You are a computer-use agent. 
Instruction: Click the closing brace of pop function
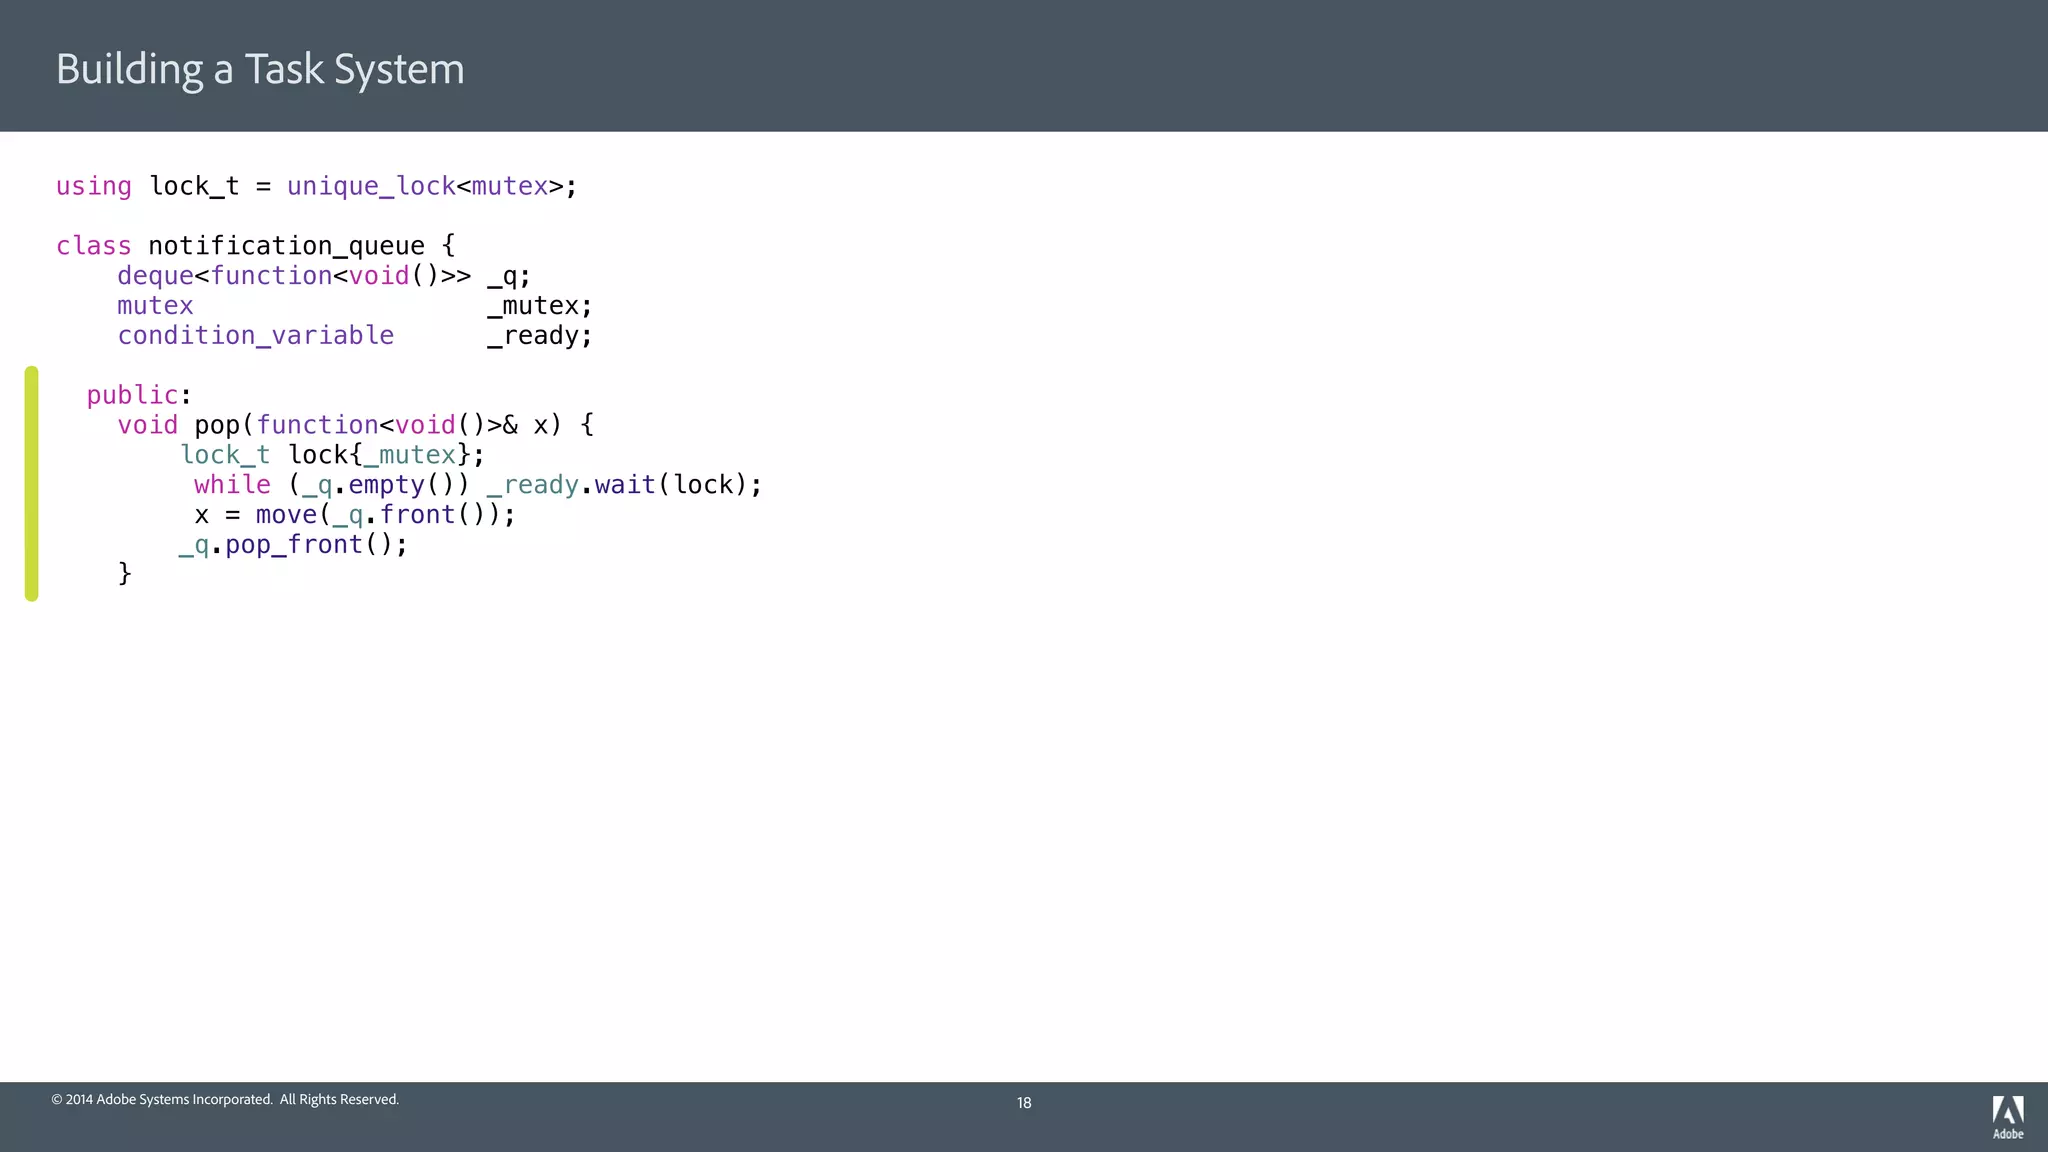pyautogui.click(x=125, y=573)
